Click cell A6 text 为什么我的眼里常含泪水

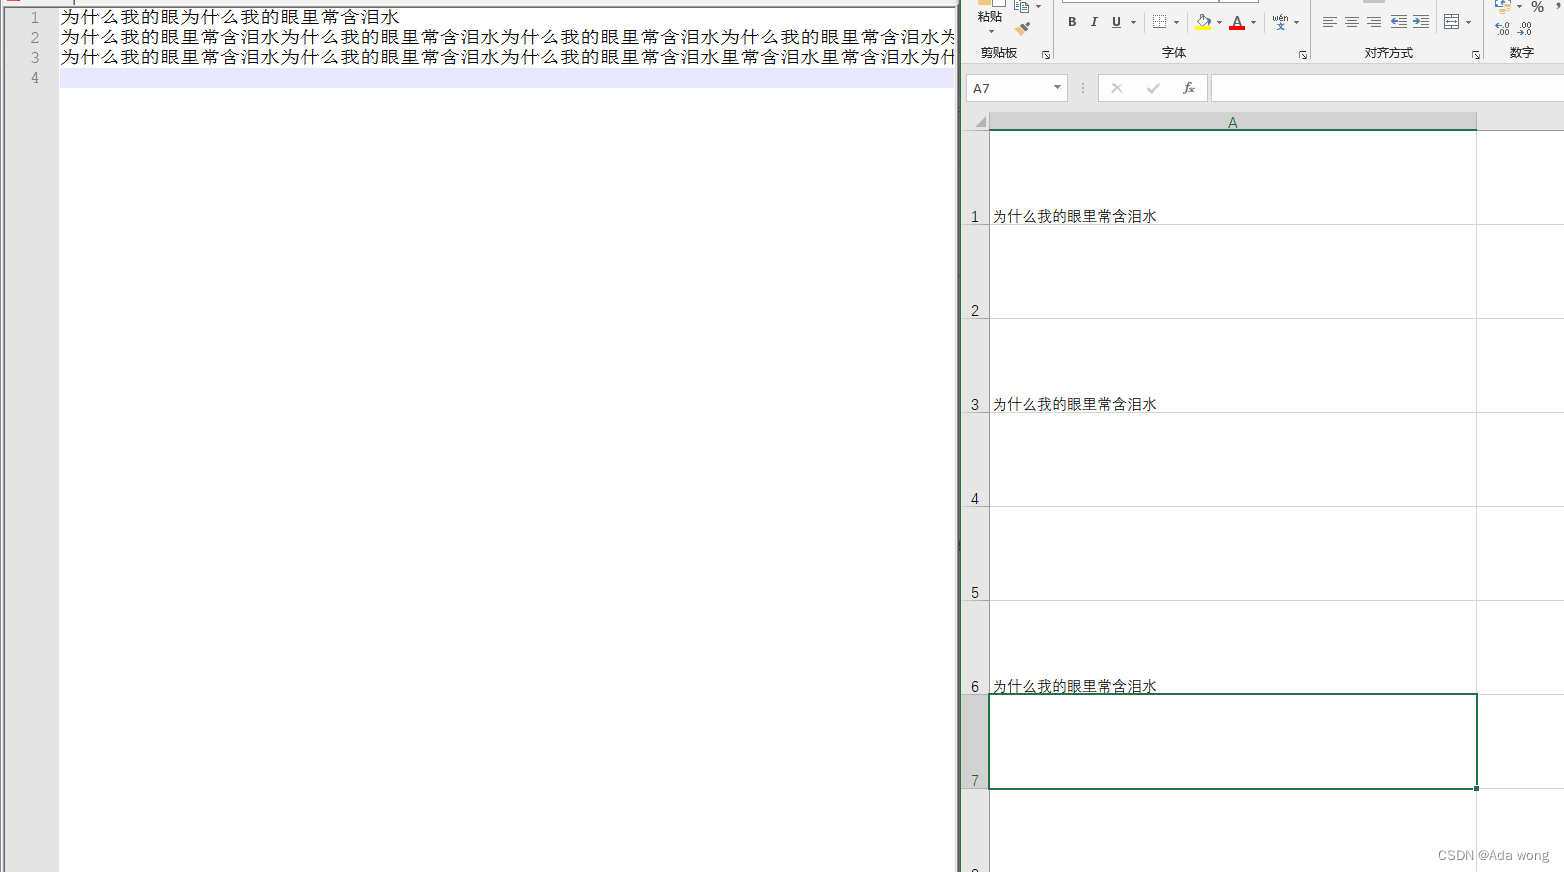pos(1075,686)
